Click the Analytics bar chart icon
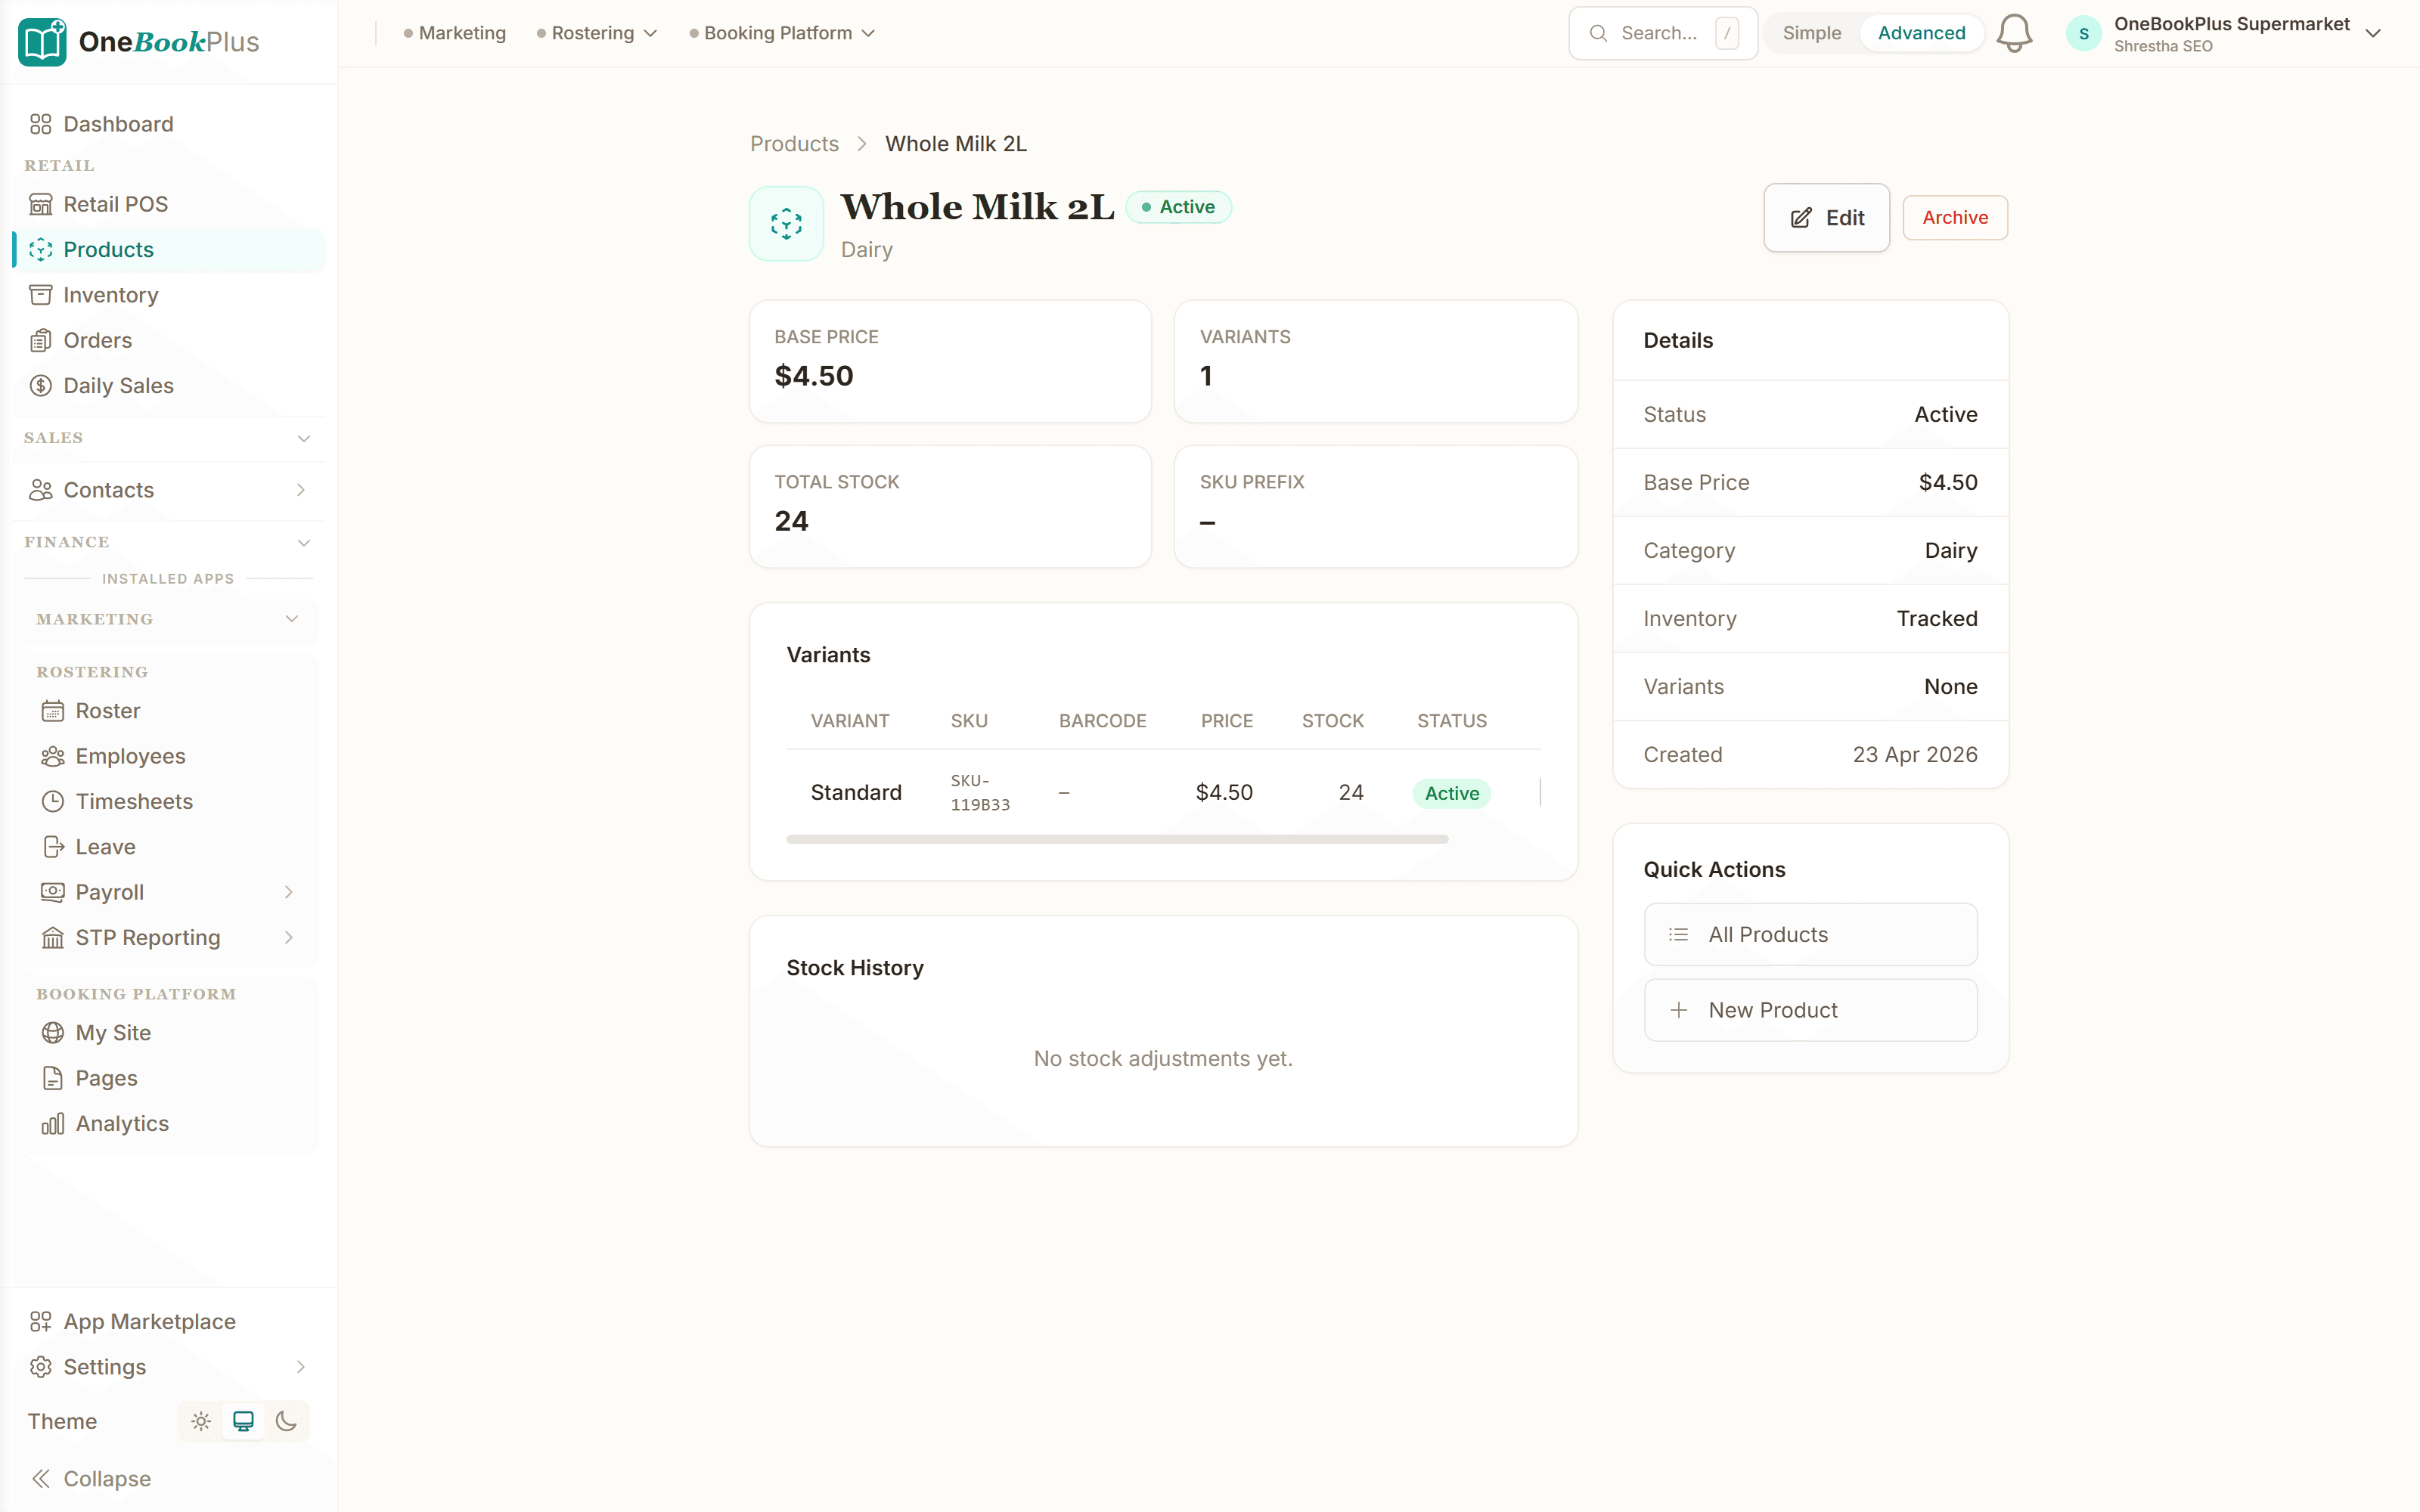This screenshot has width=2420, height=1512. coord(52,1124)
